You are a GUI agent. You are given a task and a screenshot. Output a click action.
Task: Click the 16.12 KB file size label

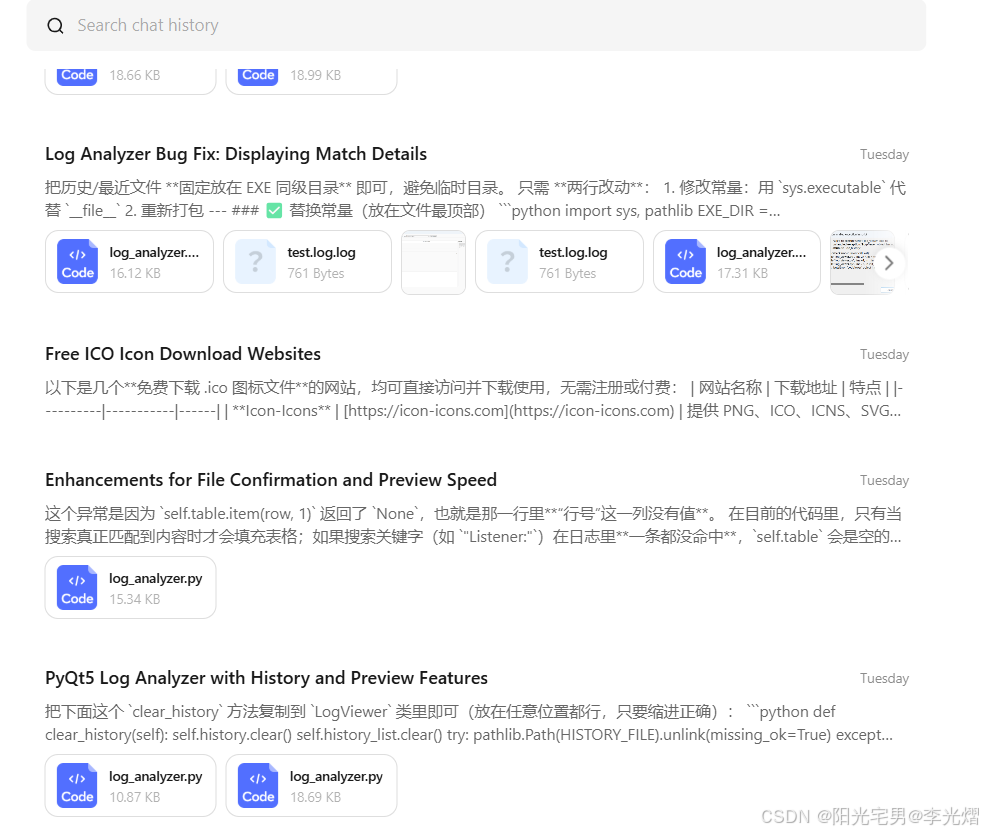point(135,273)
